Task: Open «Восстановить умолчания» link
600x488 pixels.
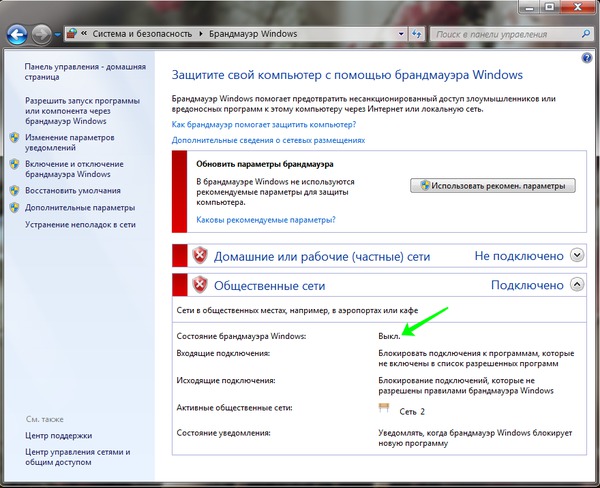Action: [x=73, y=191]
